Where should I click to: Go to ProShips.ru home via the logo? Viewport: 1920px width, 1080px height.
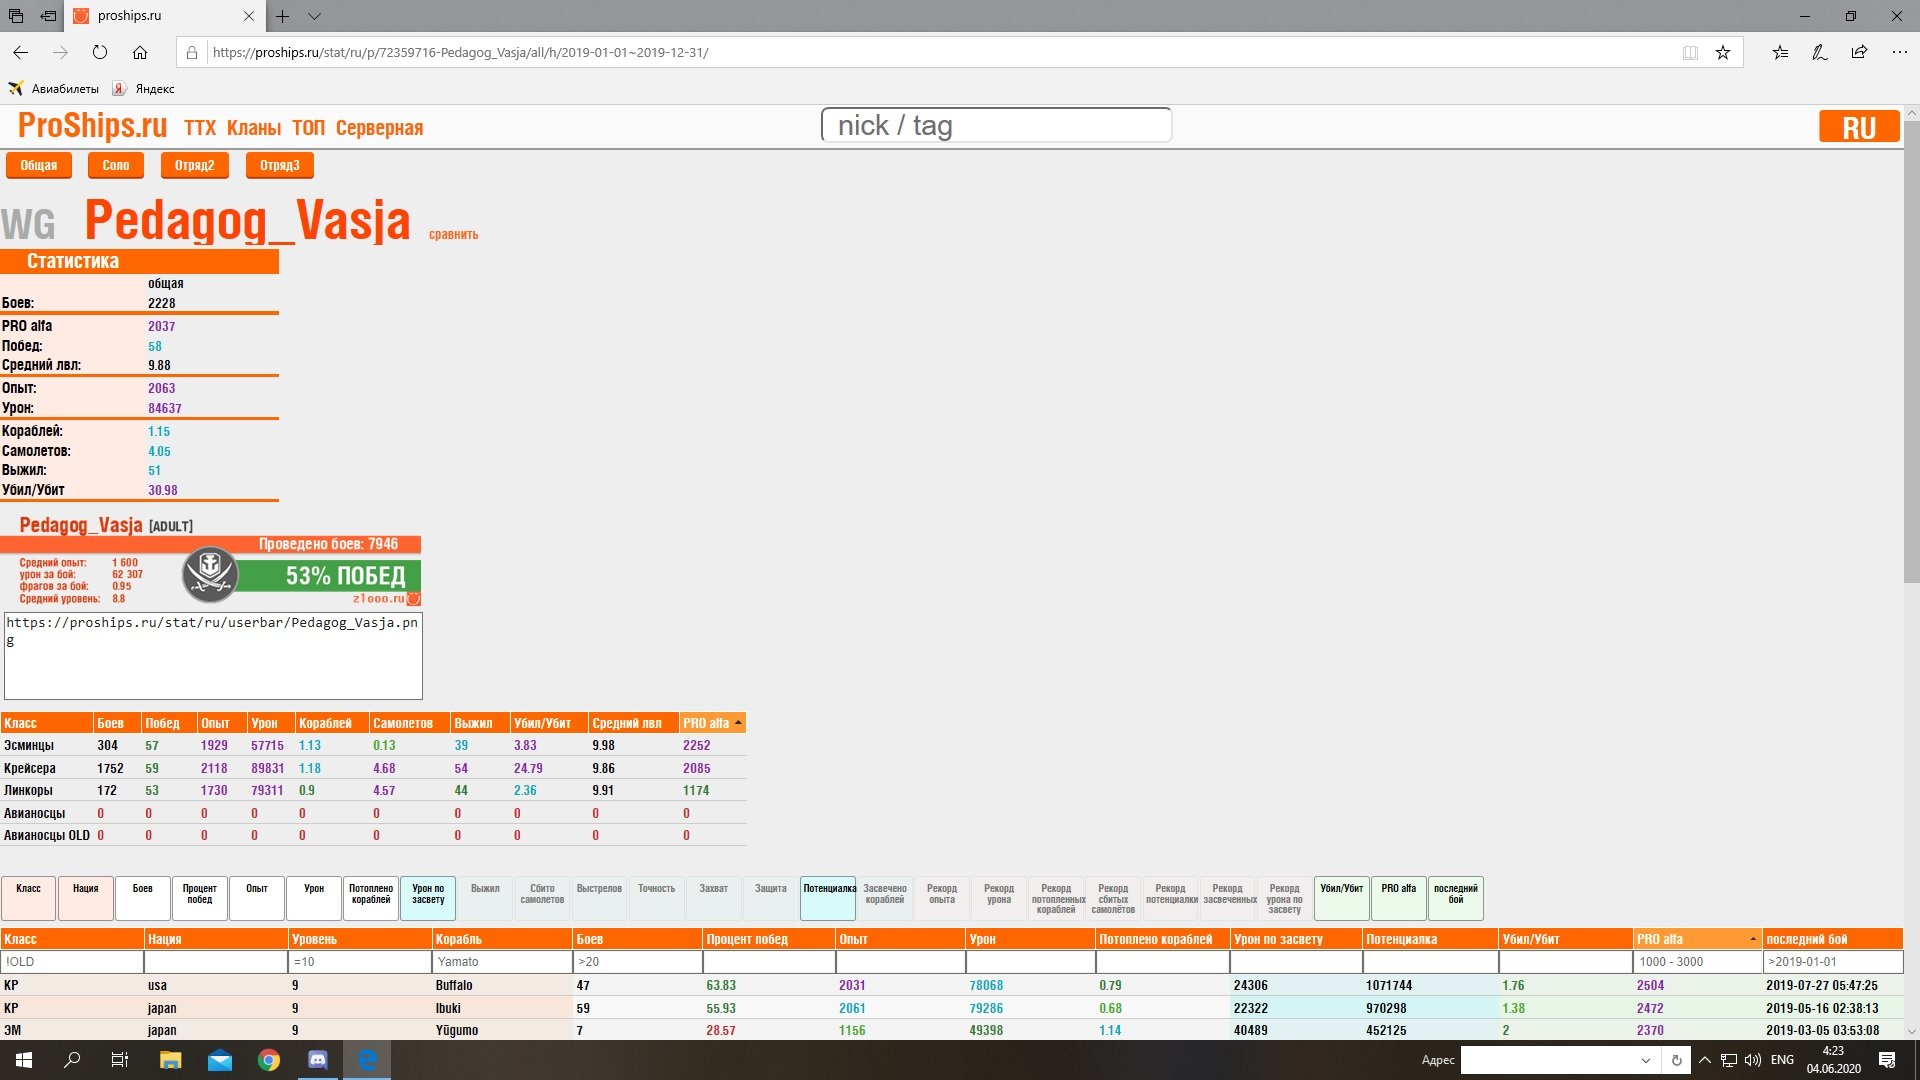92,126
